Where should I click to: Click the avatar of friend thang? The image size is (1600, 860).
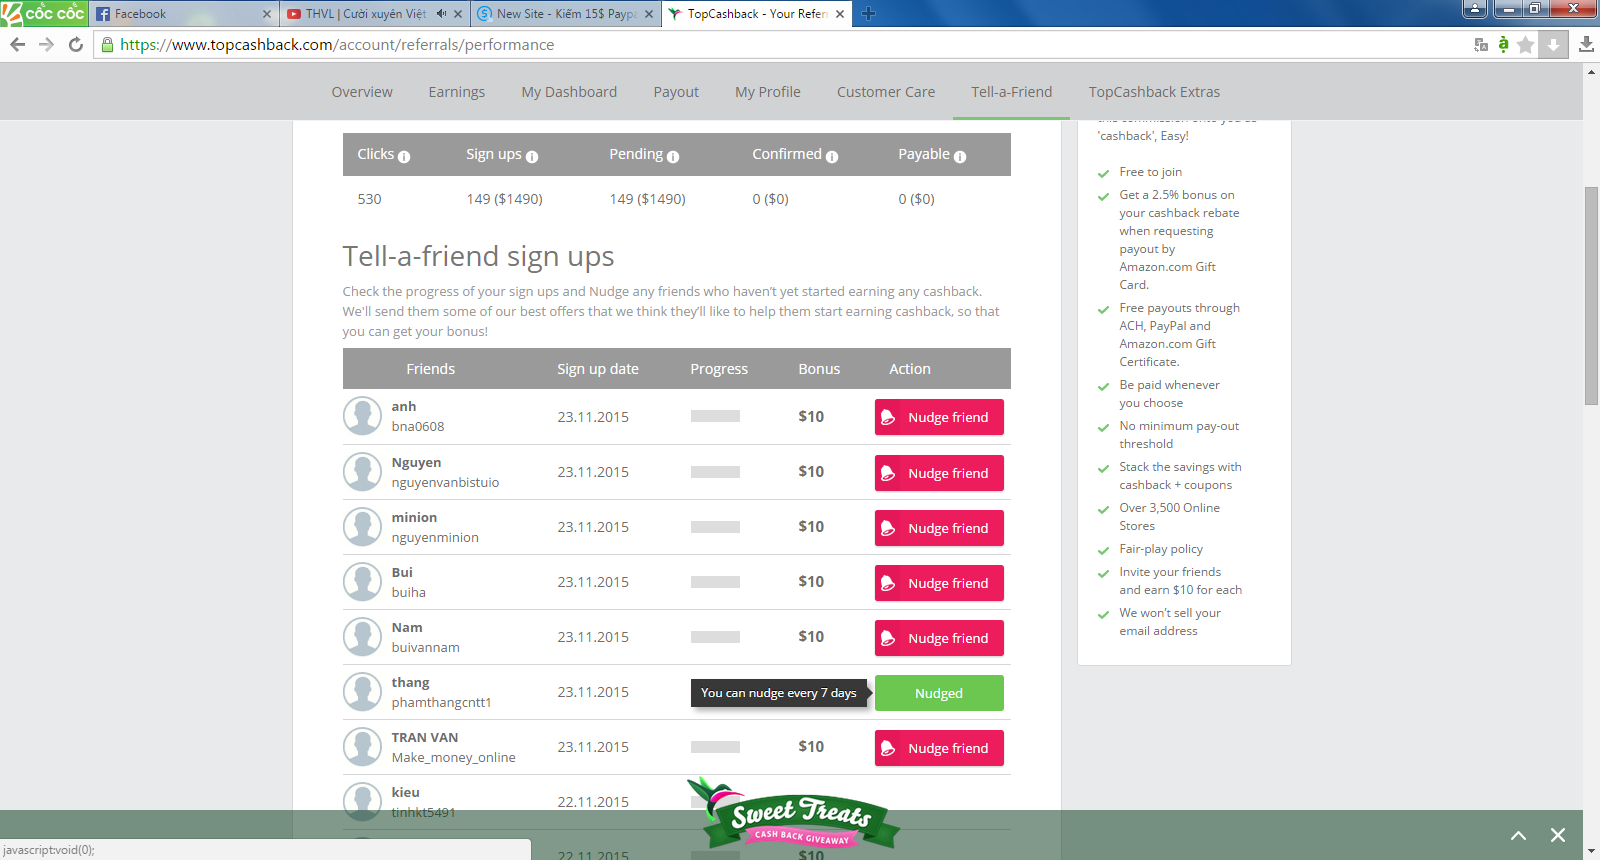[362, 692]
